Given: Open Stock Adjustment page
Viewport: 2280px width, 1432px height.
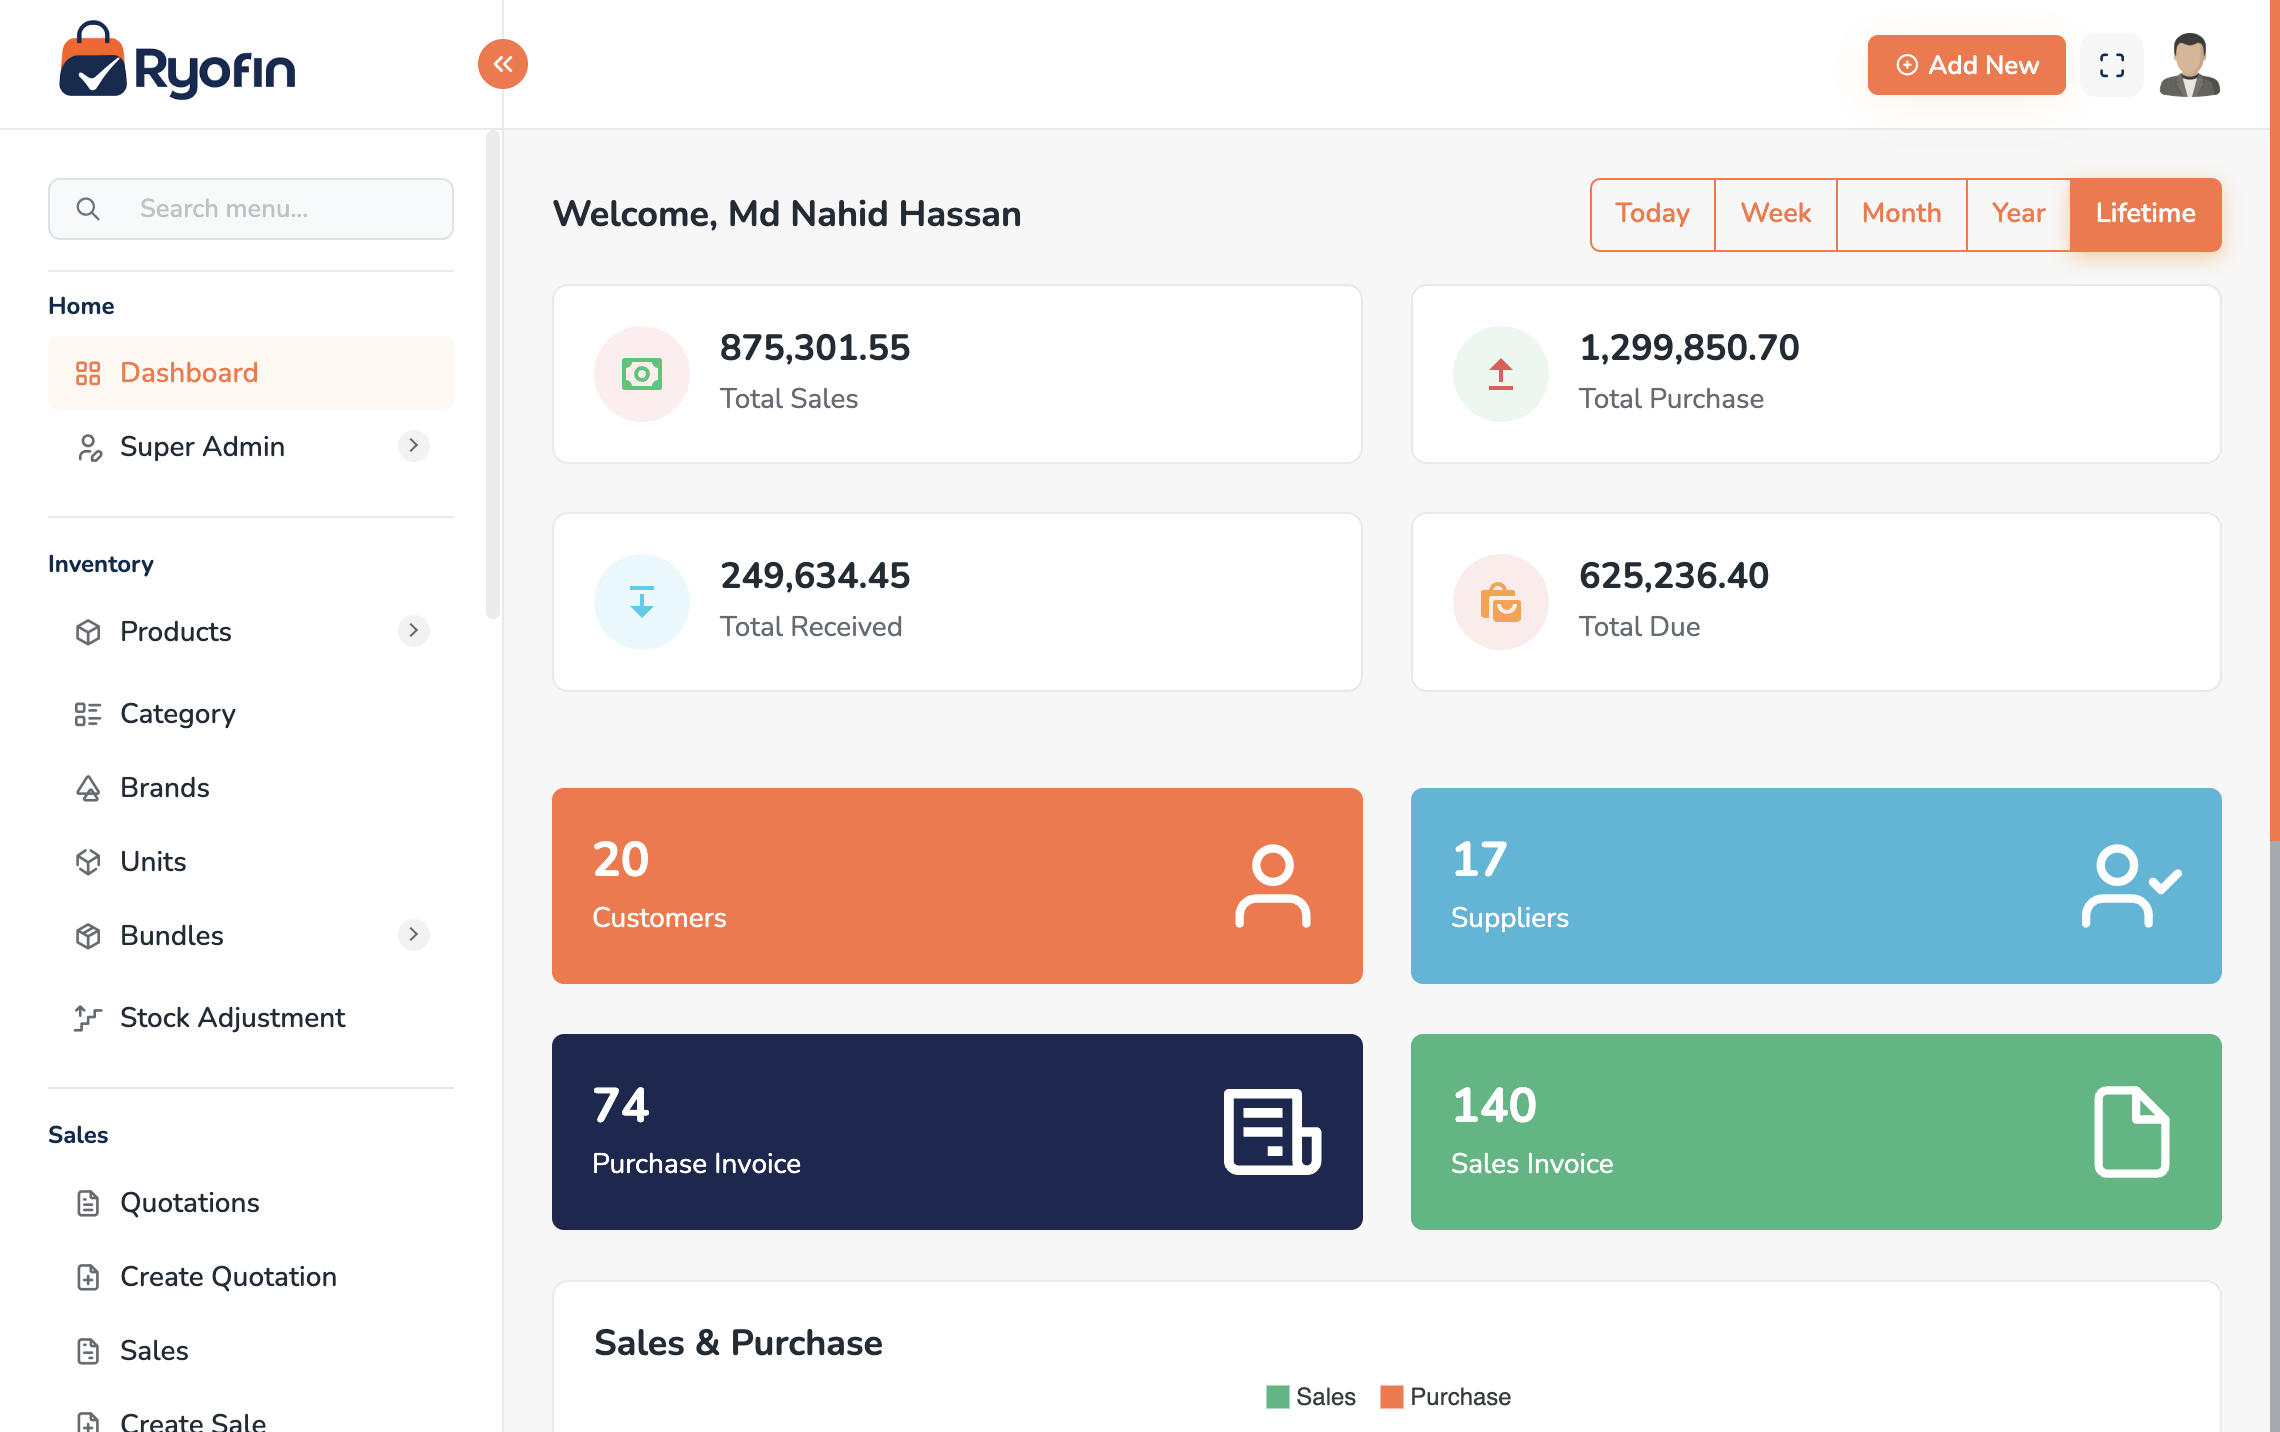Looking at the screenshot, I should click(x=251, y=1018).
